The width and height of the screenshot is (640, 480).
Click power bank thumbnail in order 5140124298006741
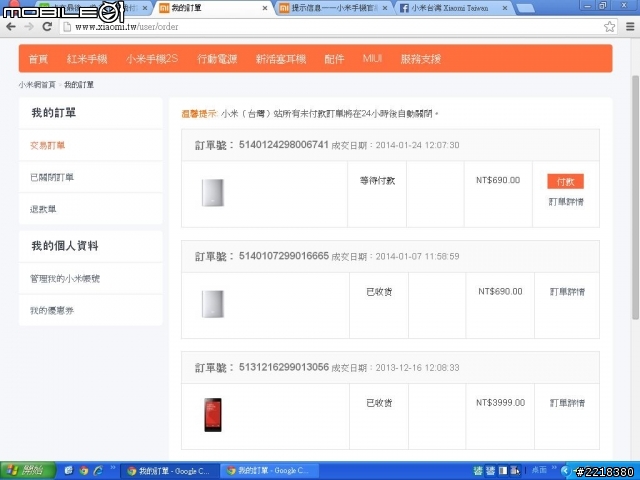(213, 192)
